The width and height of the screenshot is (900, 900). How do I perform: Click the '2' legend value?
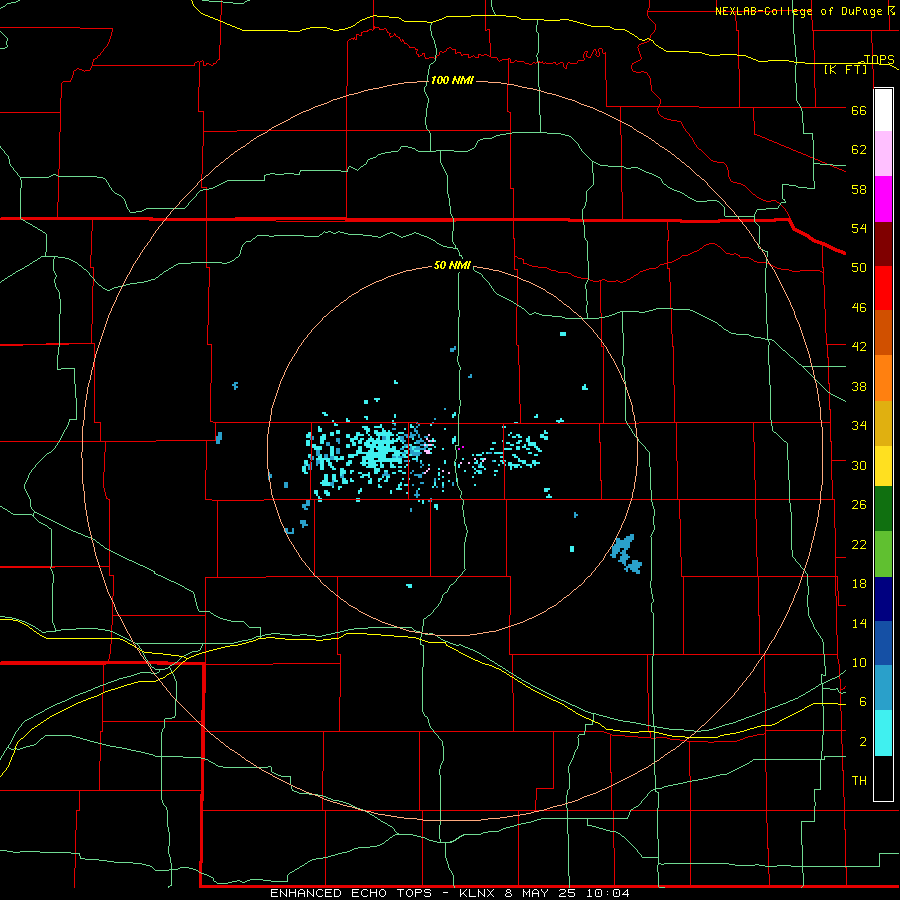click(863, 742)
